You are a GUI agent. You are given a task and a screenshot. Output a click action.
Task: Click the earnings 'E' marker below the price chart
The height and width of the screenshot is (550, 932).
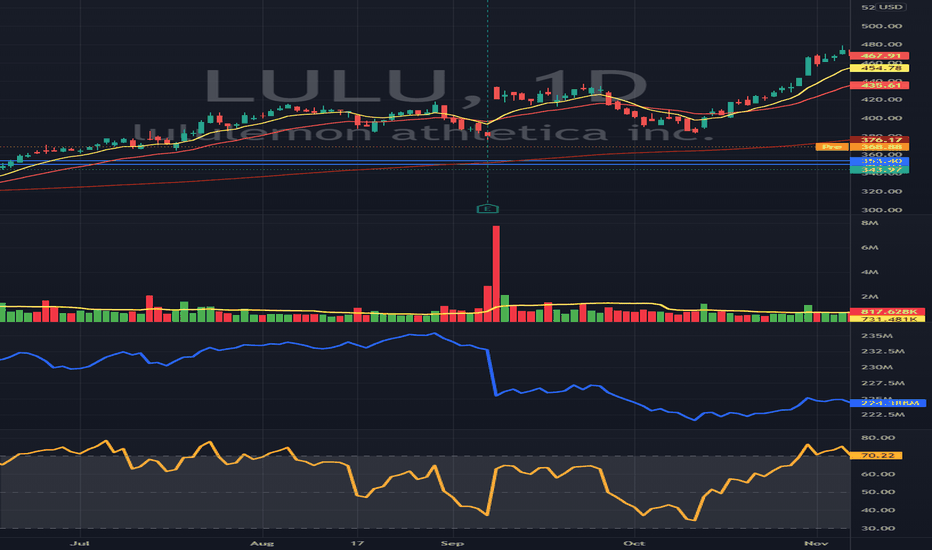[x=487, y=209]
